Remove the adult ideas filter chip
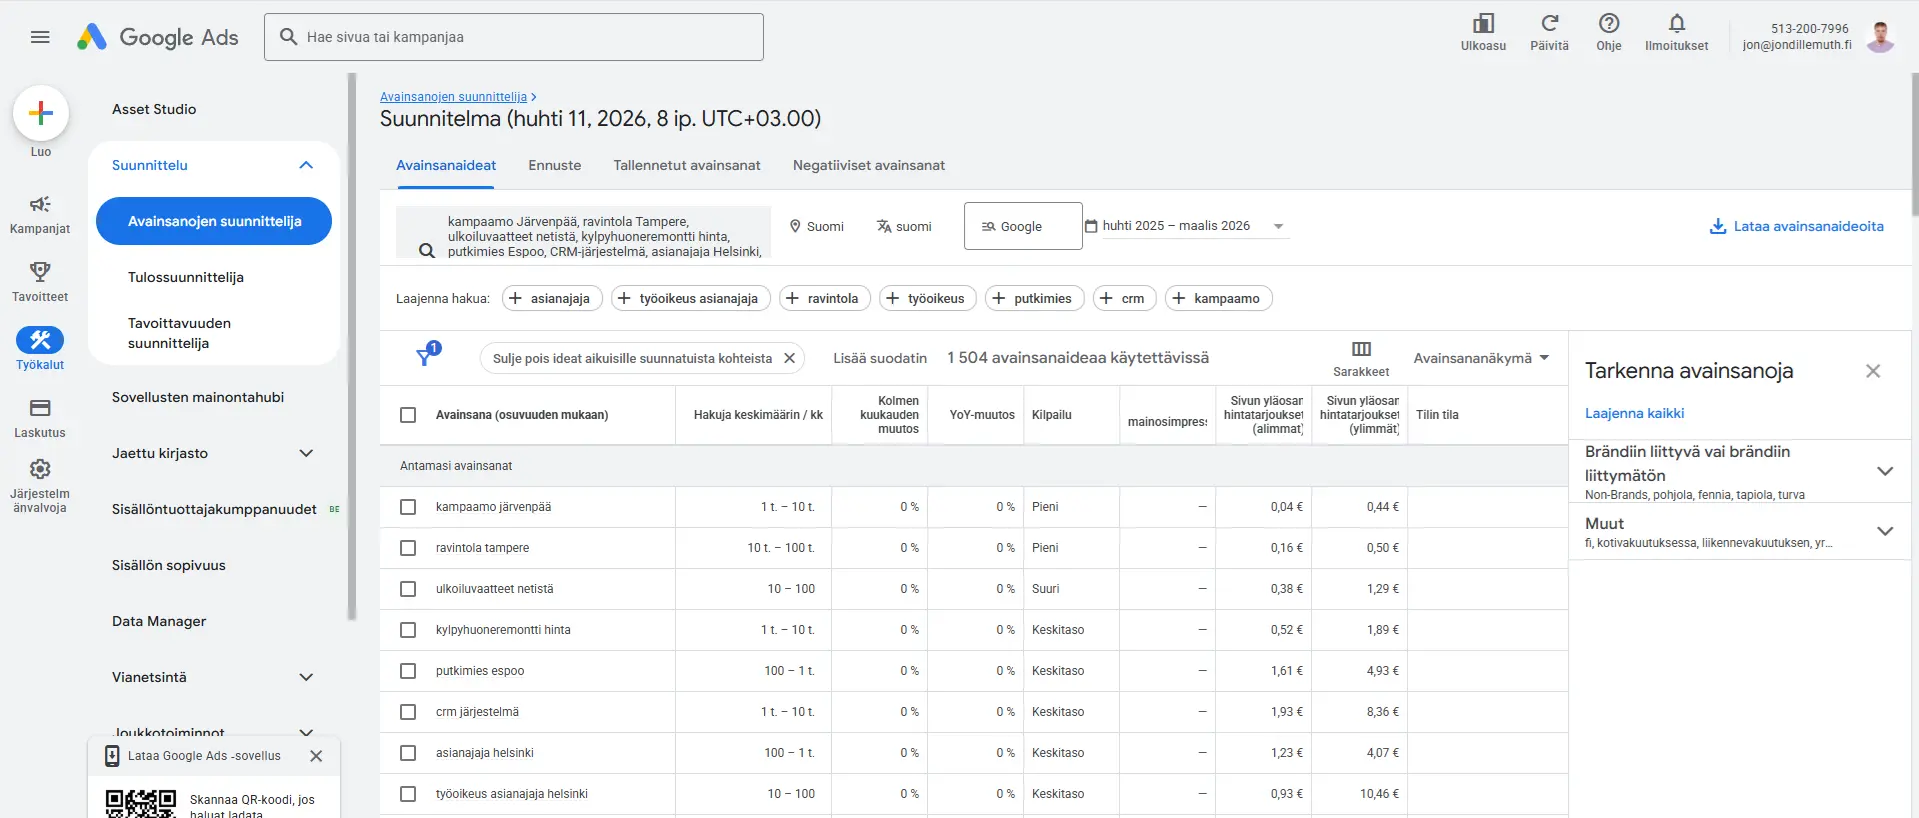Viewport: 1919px width, 818px height. click(x=789, y=358)
